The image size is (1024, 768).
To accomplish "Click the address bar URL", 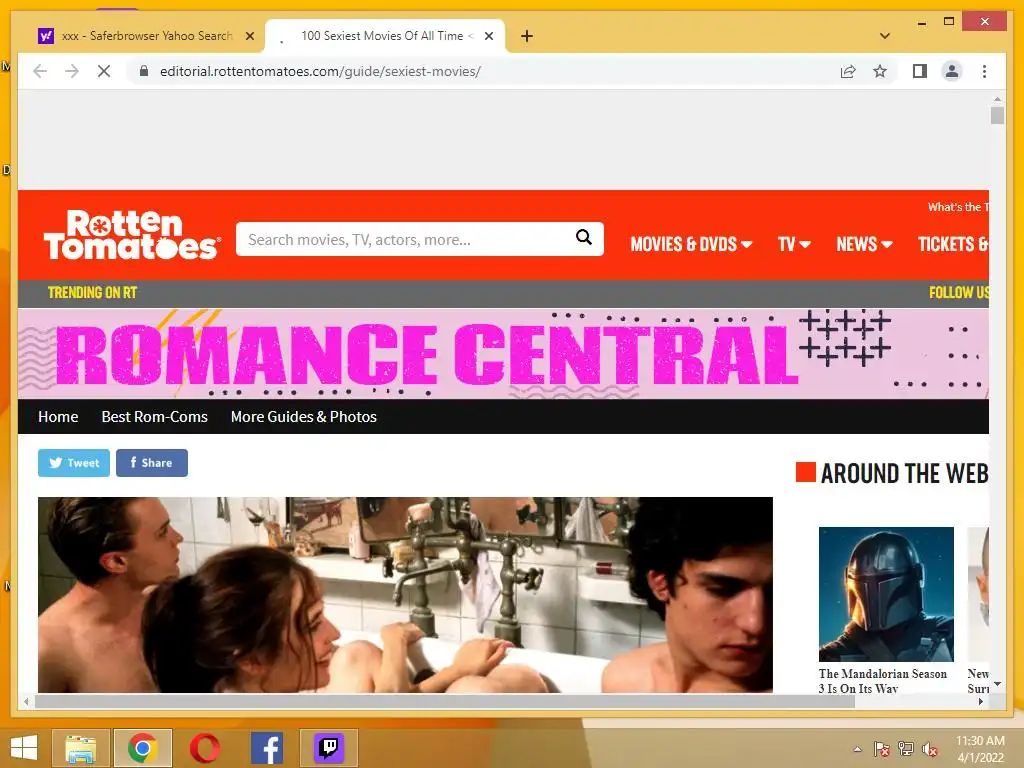I will 320,71.
